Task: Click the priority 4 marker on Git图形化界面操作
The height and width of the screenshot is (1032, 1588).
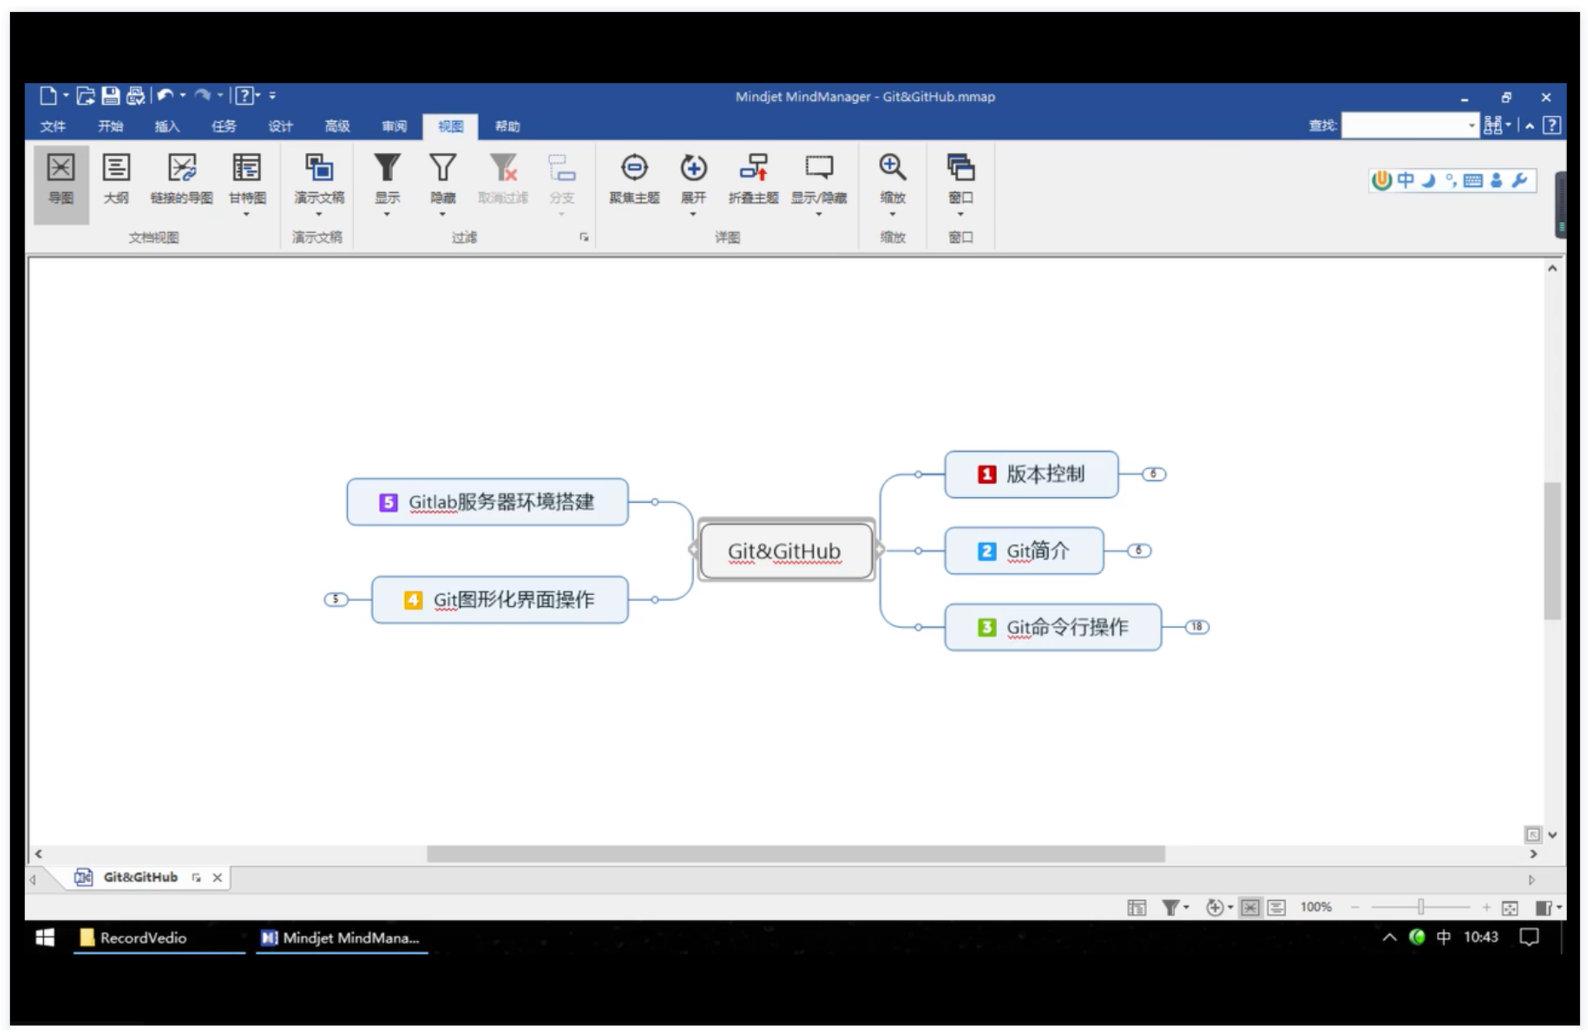Action: click(x=413, y=600)
